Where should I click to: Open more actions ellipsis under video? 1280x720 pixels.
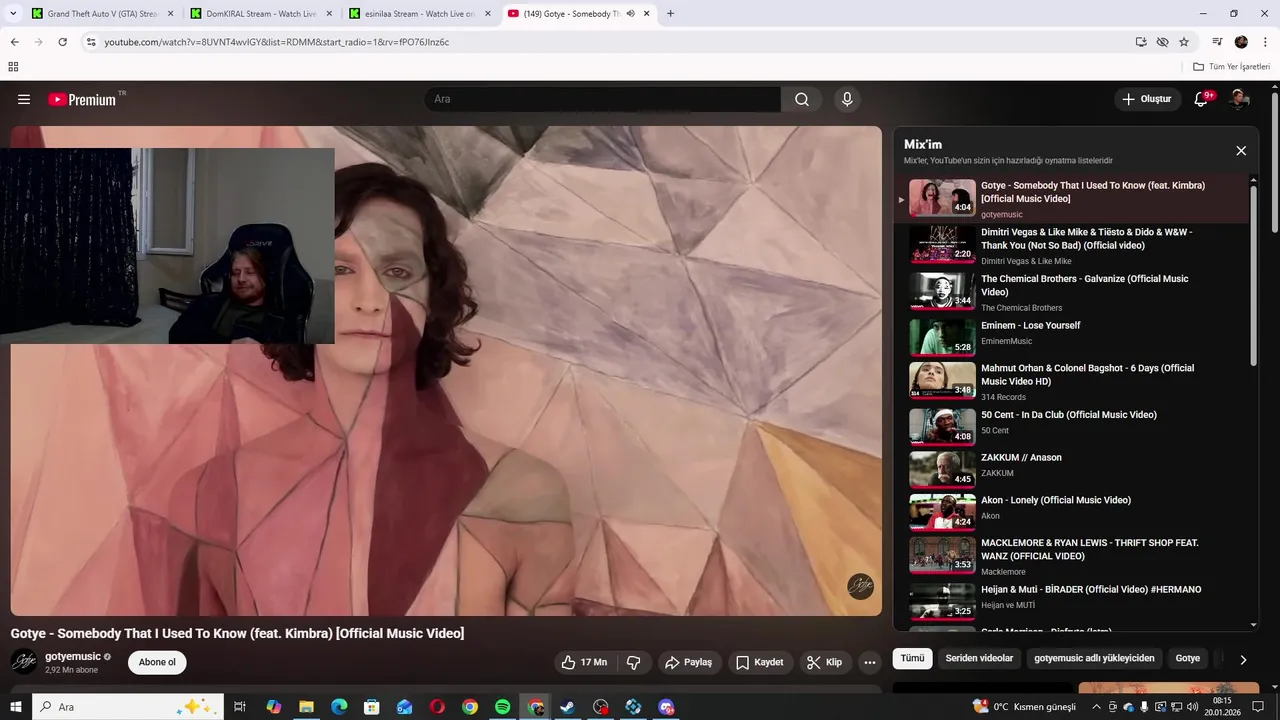[x=870, y=662]
